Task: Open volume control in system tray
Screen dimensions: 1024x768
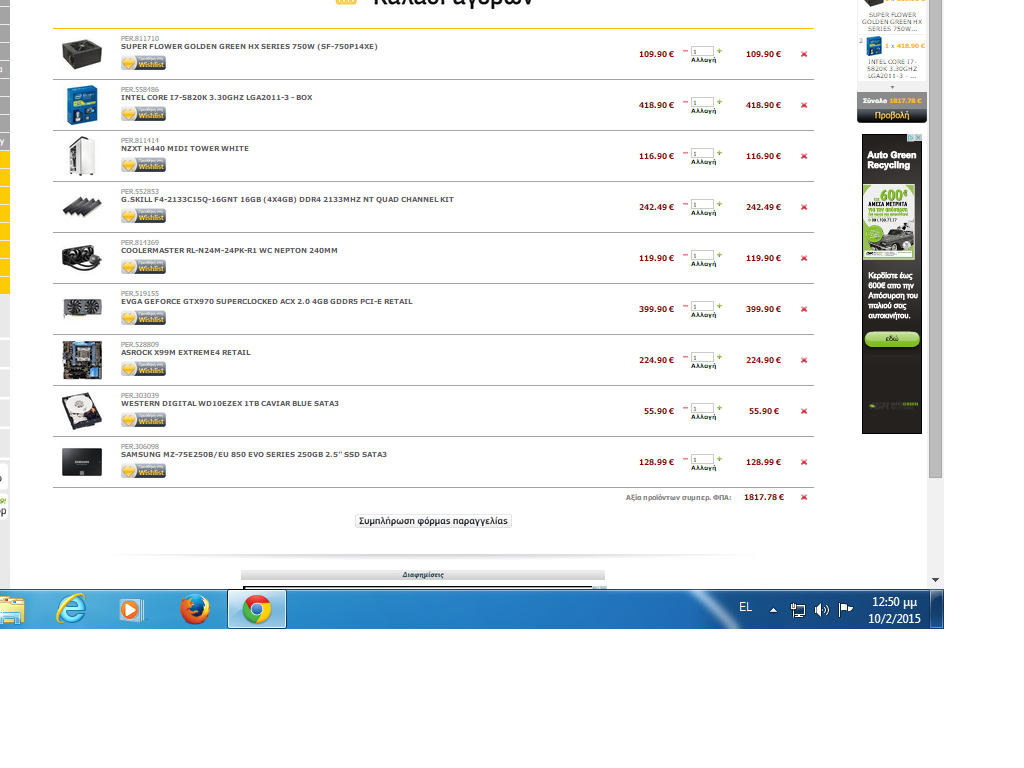Action: click(822, 610)
